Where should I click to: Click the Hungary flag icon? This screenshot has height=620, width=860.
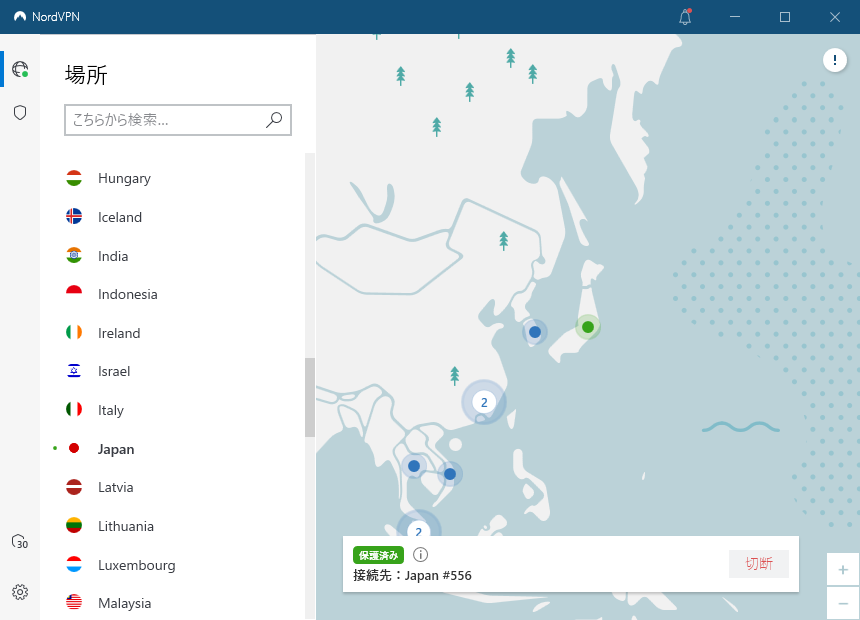coord(74,178)
